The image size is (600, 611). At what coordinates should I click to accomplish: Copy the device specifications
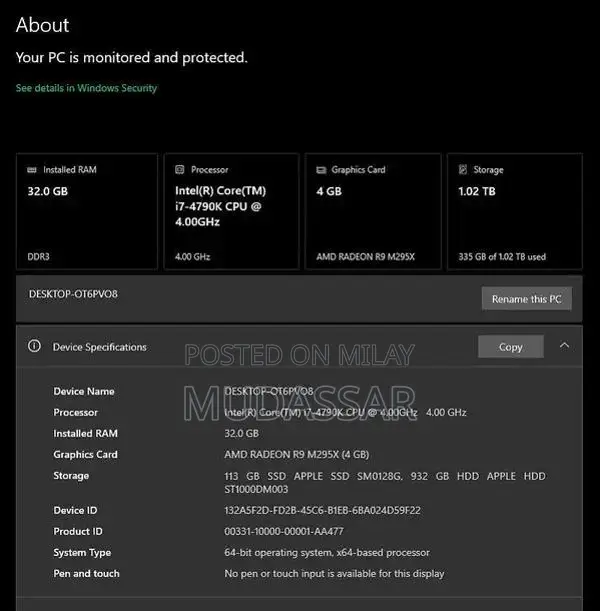pyautogui.click(x=511, y=347)
